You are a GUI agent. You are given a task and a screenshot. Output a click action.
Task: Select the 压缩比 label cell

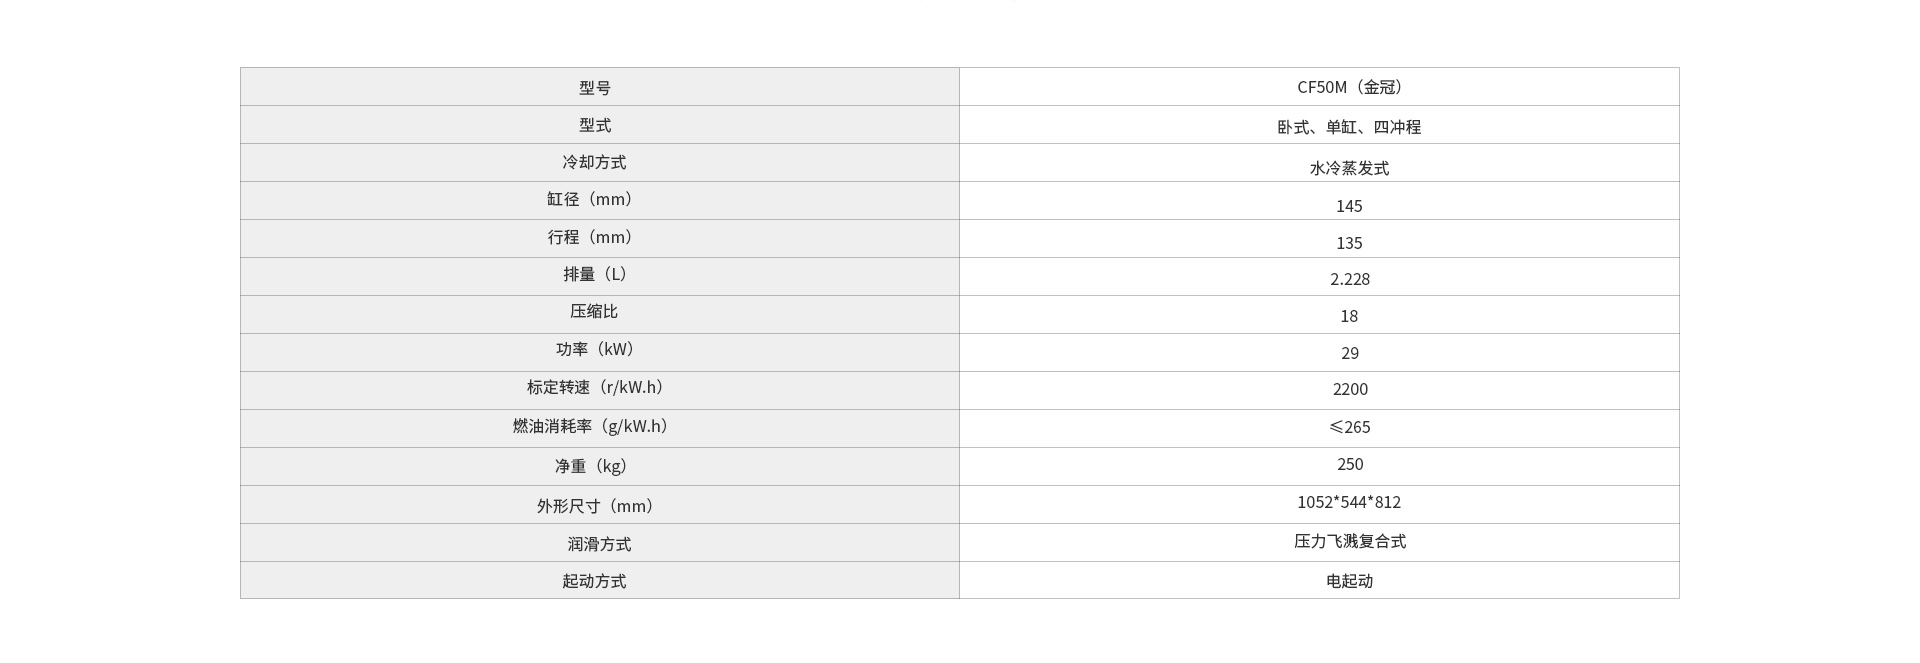point(595,311)
